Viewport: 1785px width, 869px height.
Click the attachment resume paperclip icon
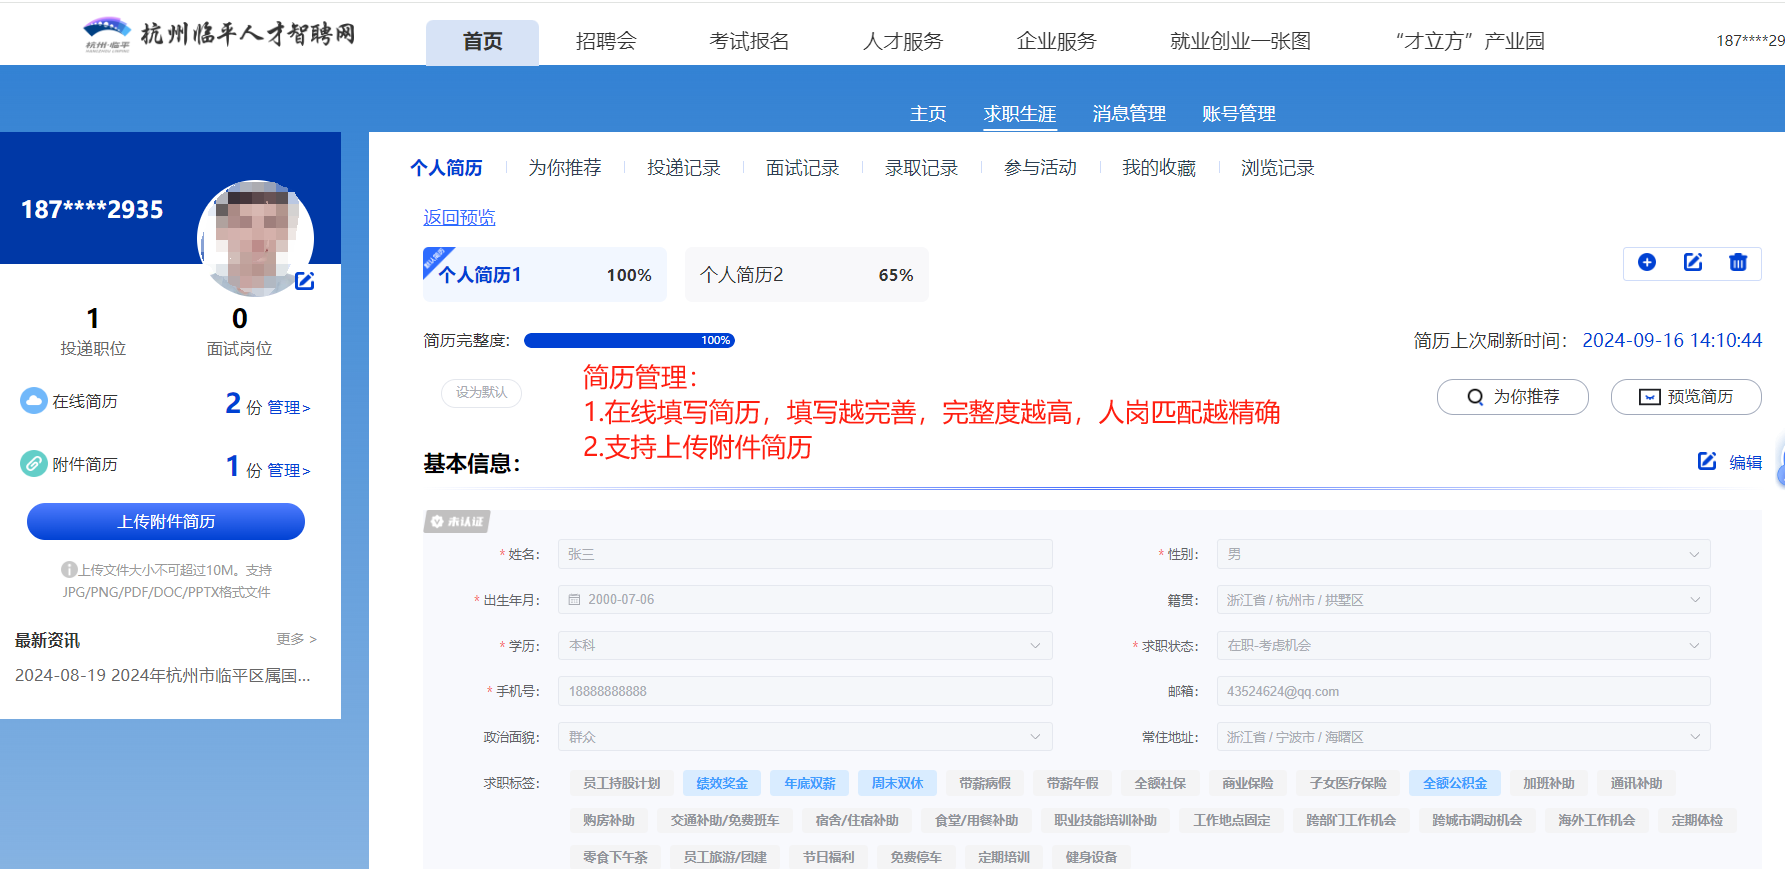(33, 464)
